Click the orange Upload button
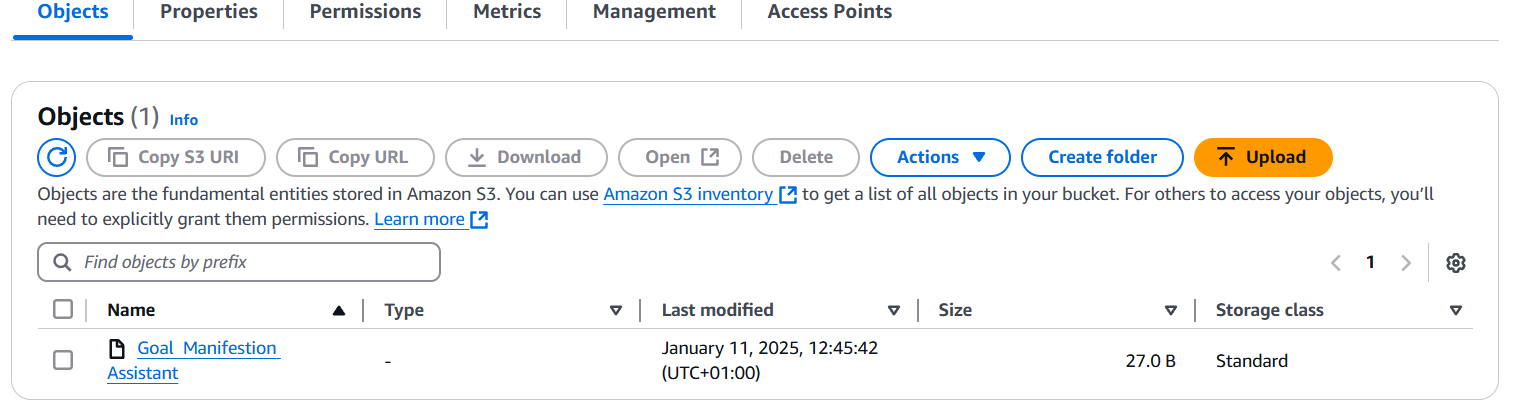Viewport: 1519px width, 402px height. 1263,157
